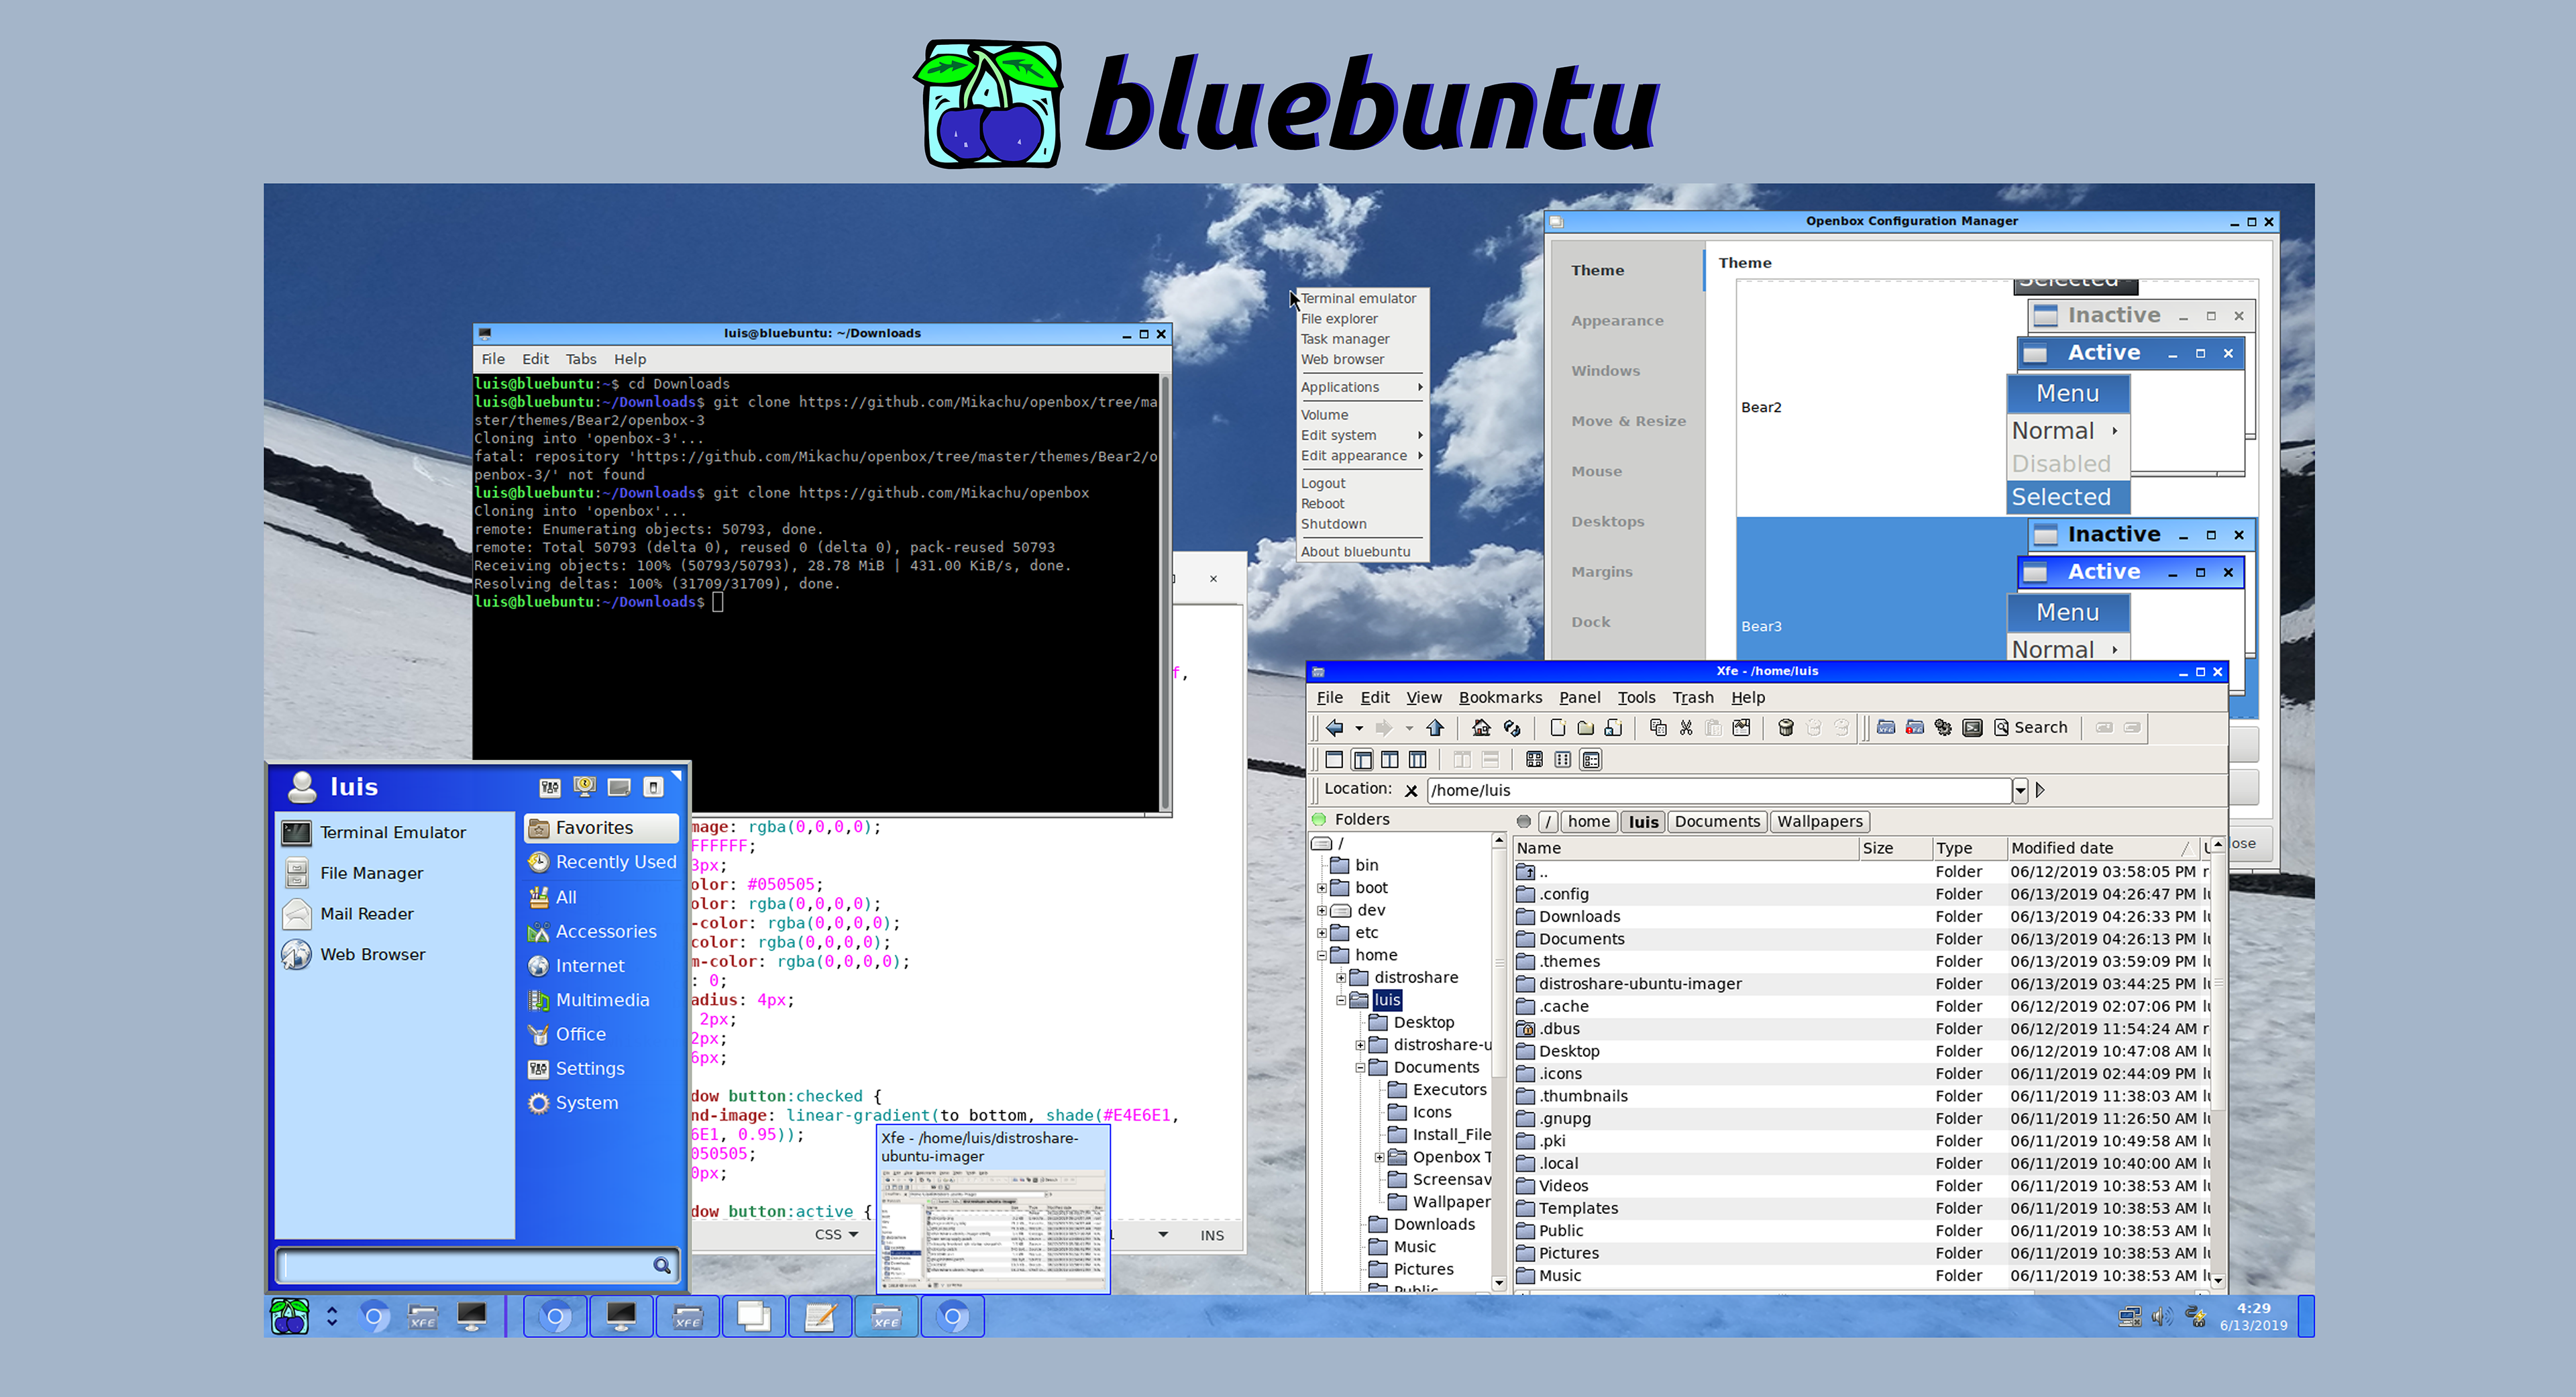Image resolution: width=2576 pixels, height=1397 pixels.
Task: Launch Chromium from the panel launcher
Action: pos(374,1317)
